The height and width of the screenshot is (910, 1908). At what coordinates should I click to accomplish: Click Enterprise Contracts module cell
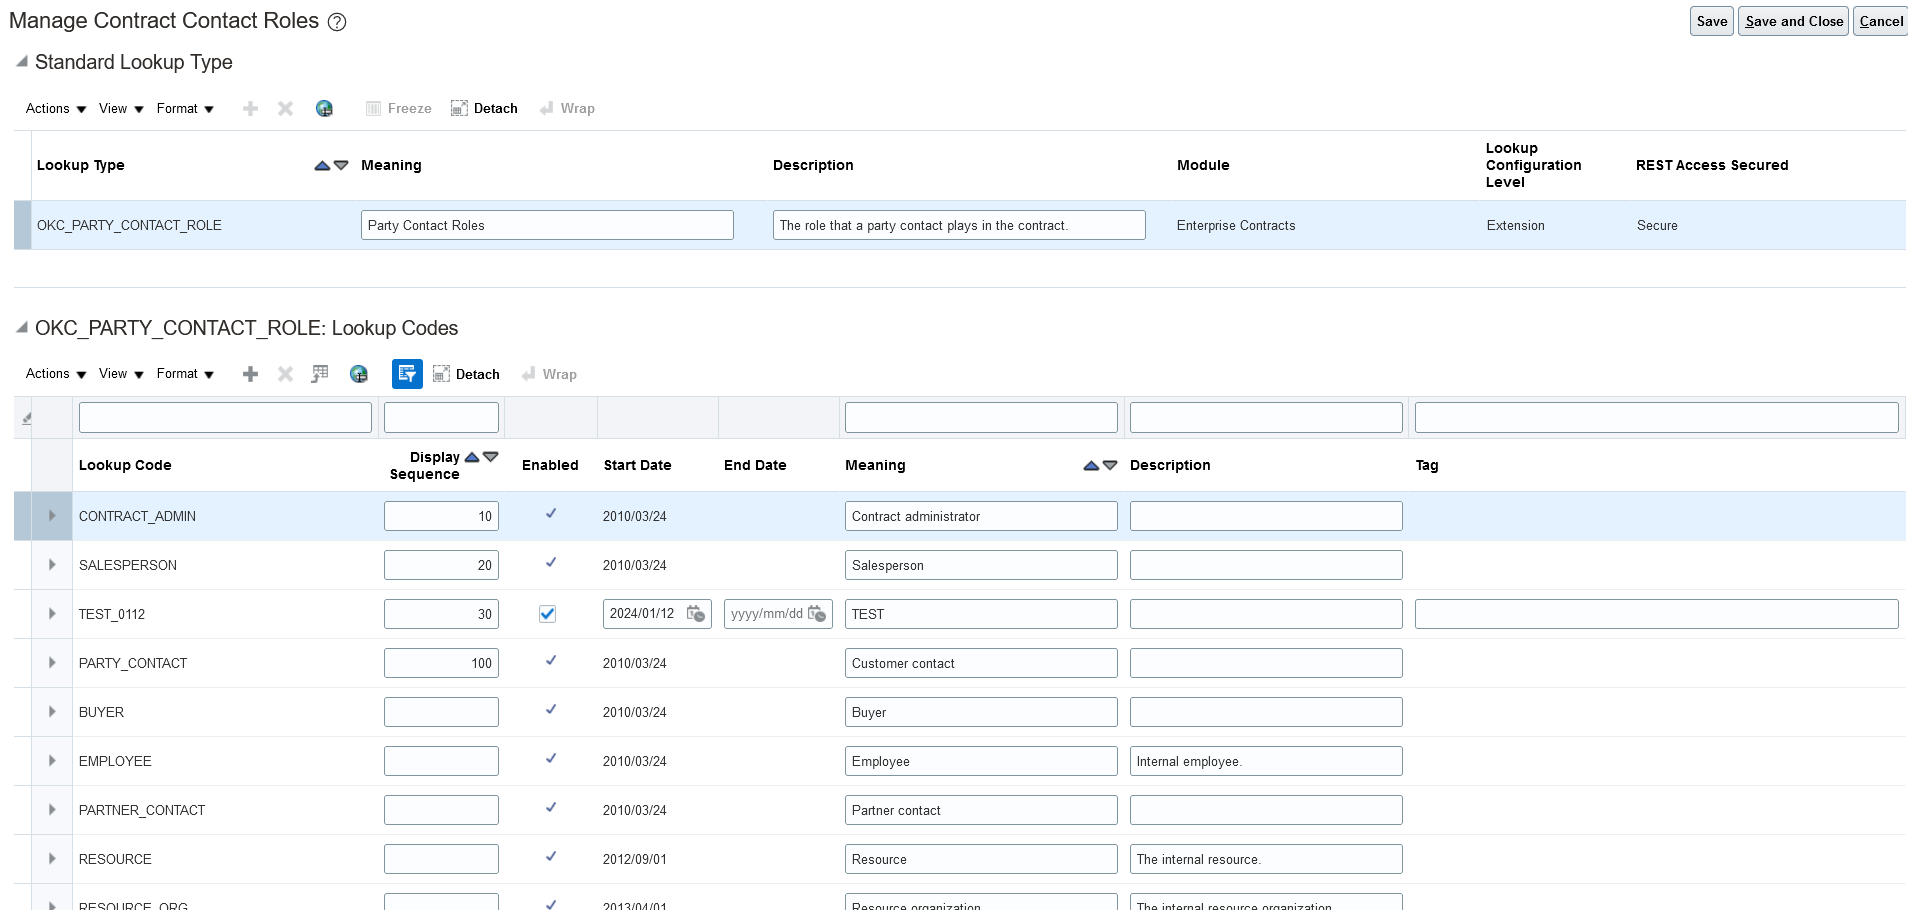(1236, 226)
